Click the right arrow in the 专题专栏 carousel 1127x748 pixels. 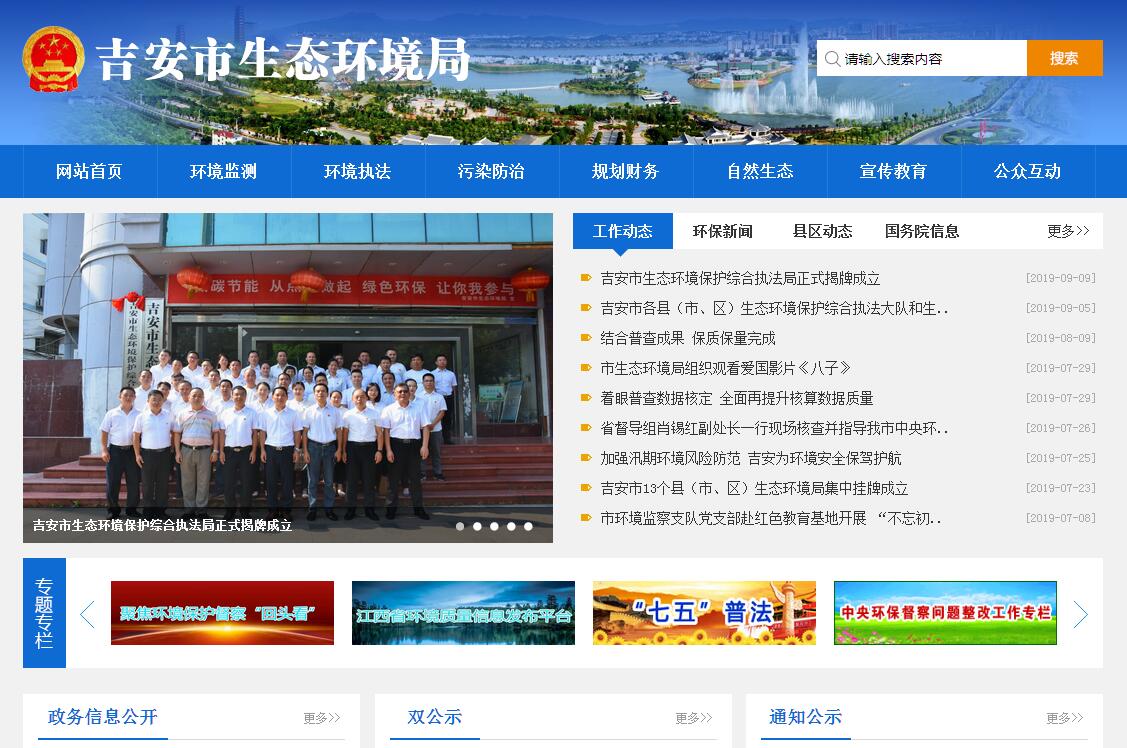[x=1080, y=614]
